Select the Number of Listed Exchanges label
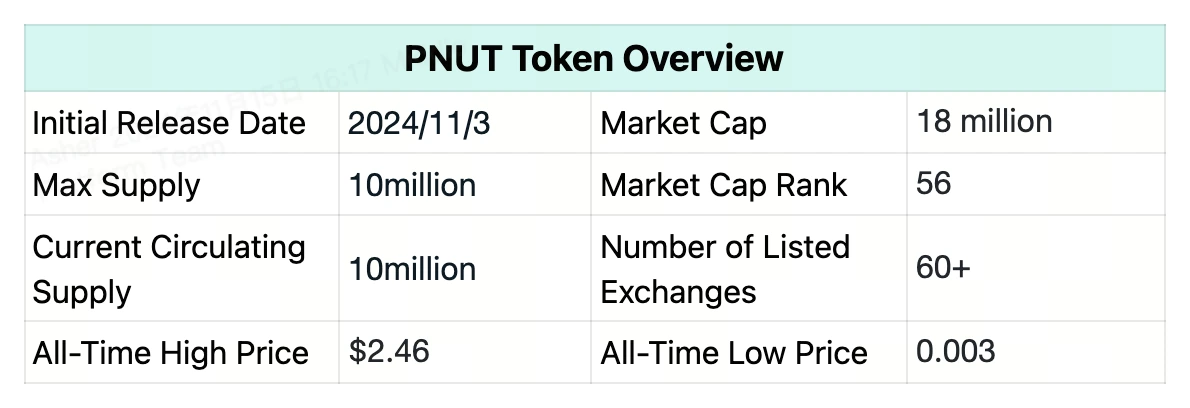The height and width of the screenshot is (408, 1190). 725,269
